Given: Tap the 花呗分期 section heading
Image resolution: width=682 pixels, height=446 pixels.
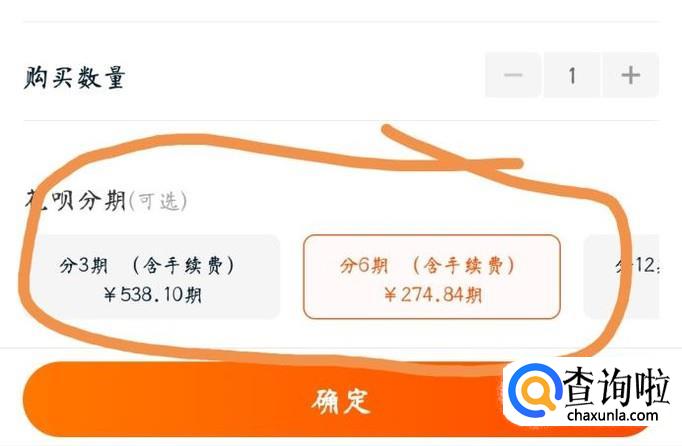Looking at the screenshot, I should pyautogui.click(x=76, y=201).
